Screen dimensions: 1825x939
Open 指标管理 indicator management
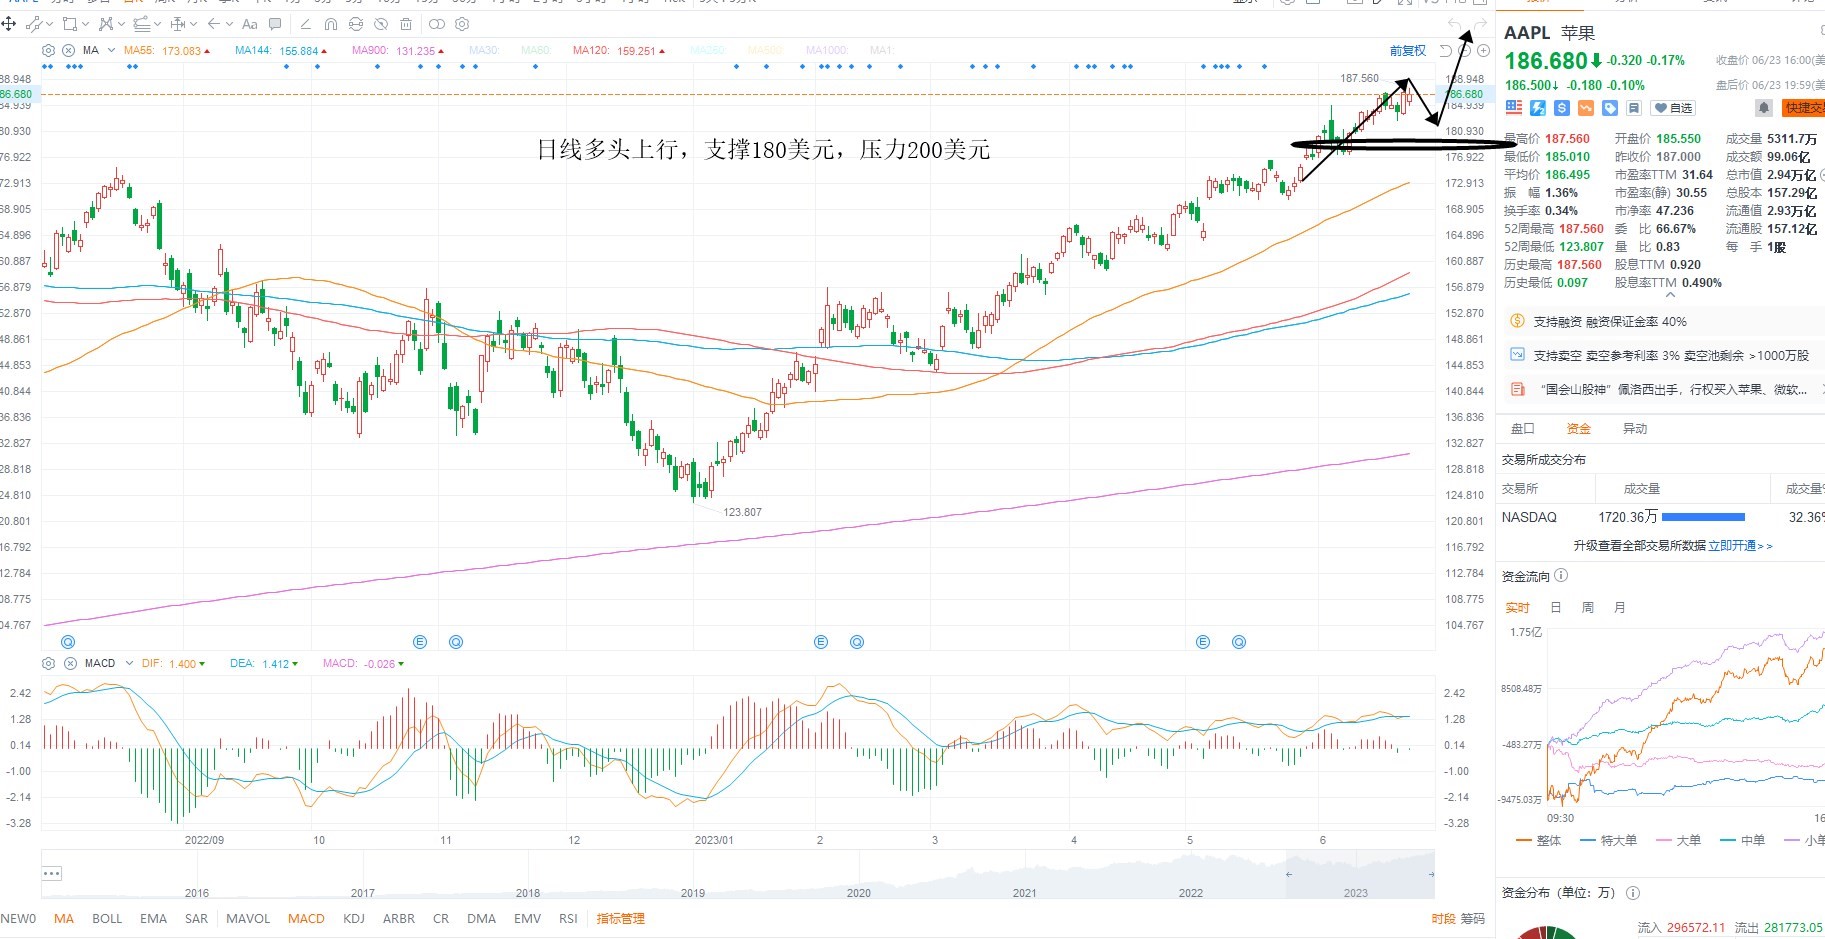coord(620,918)
